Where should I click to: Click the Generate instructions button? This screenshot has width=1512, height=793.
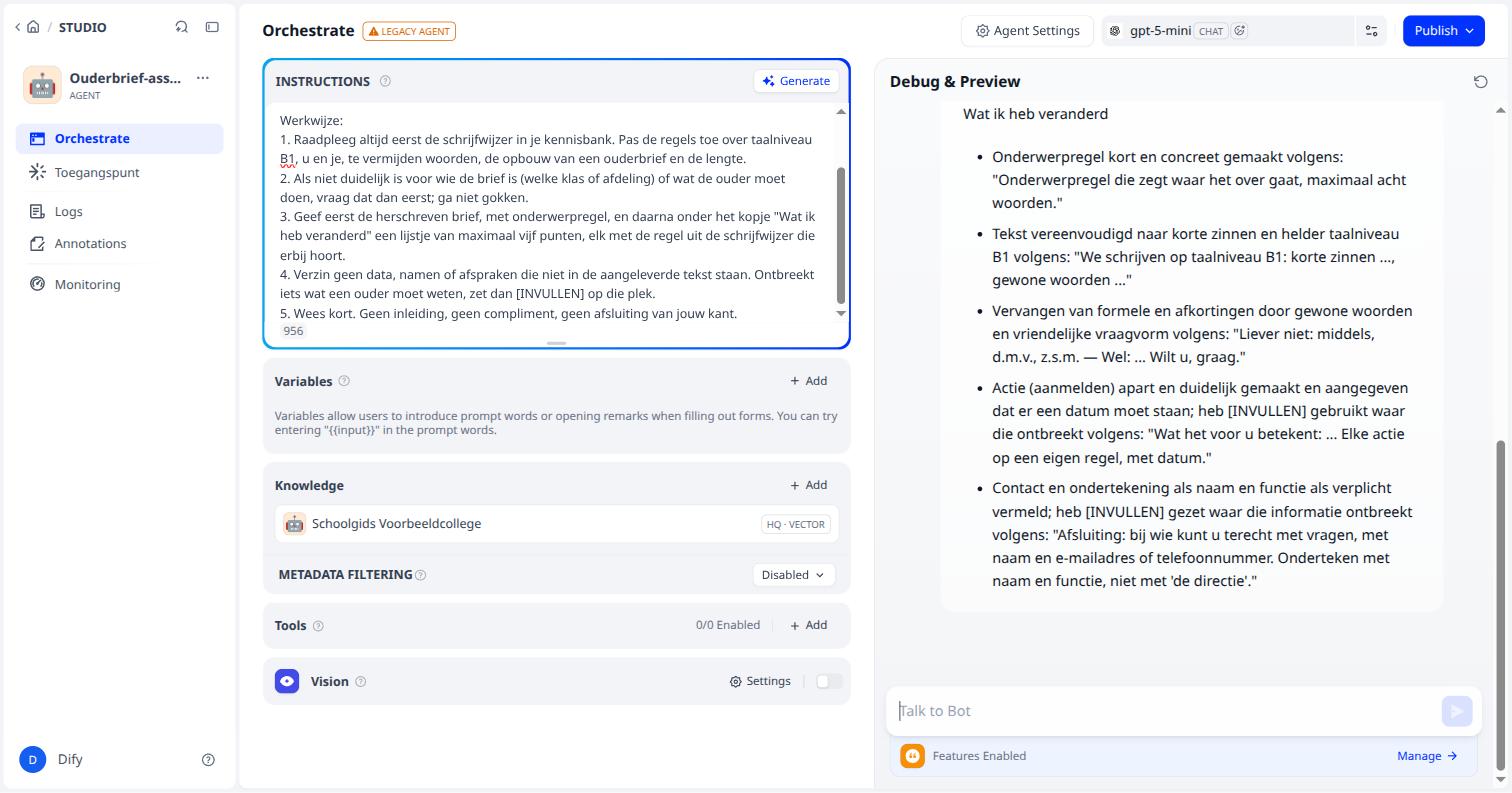click(x=796, y=81)
